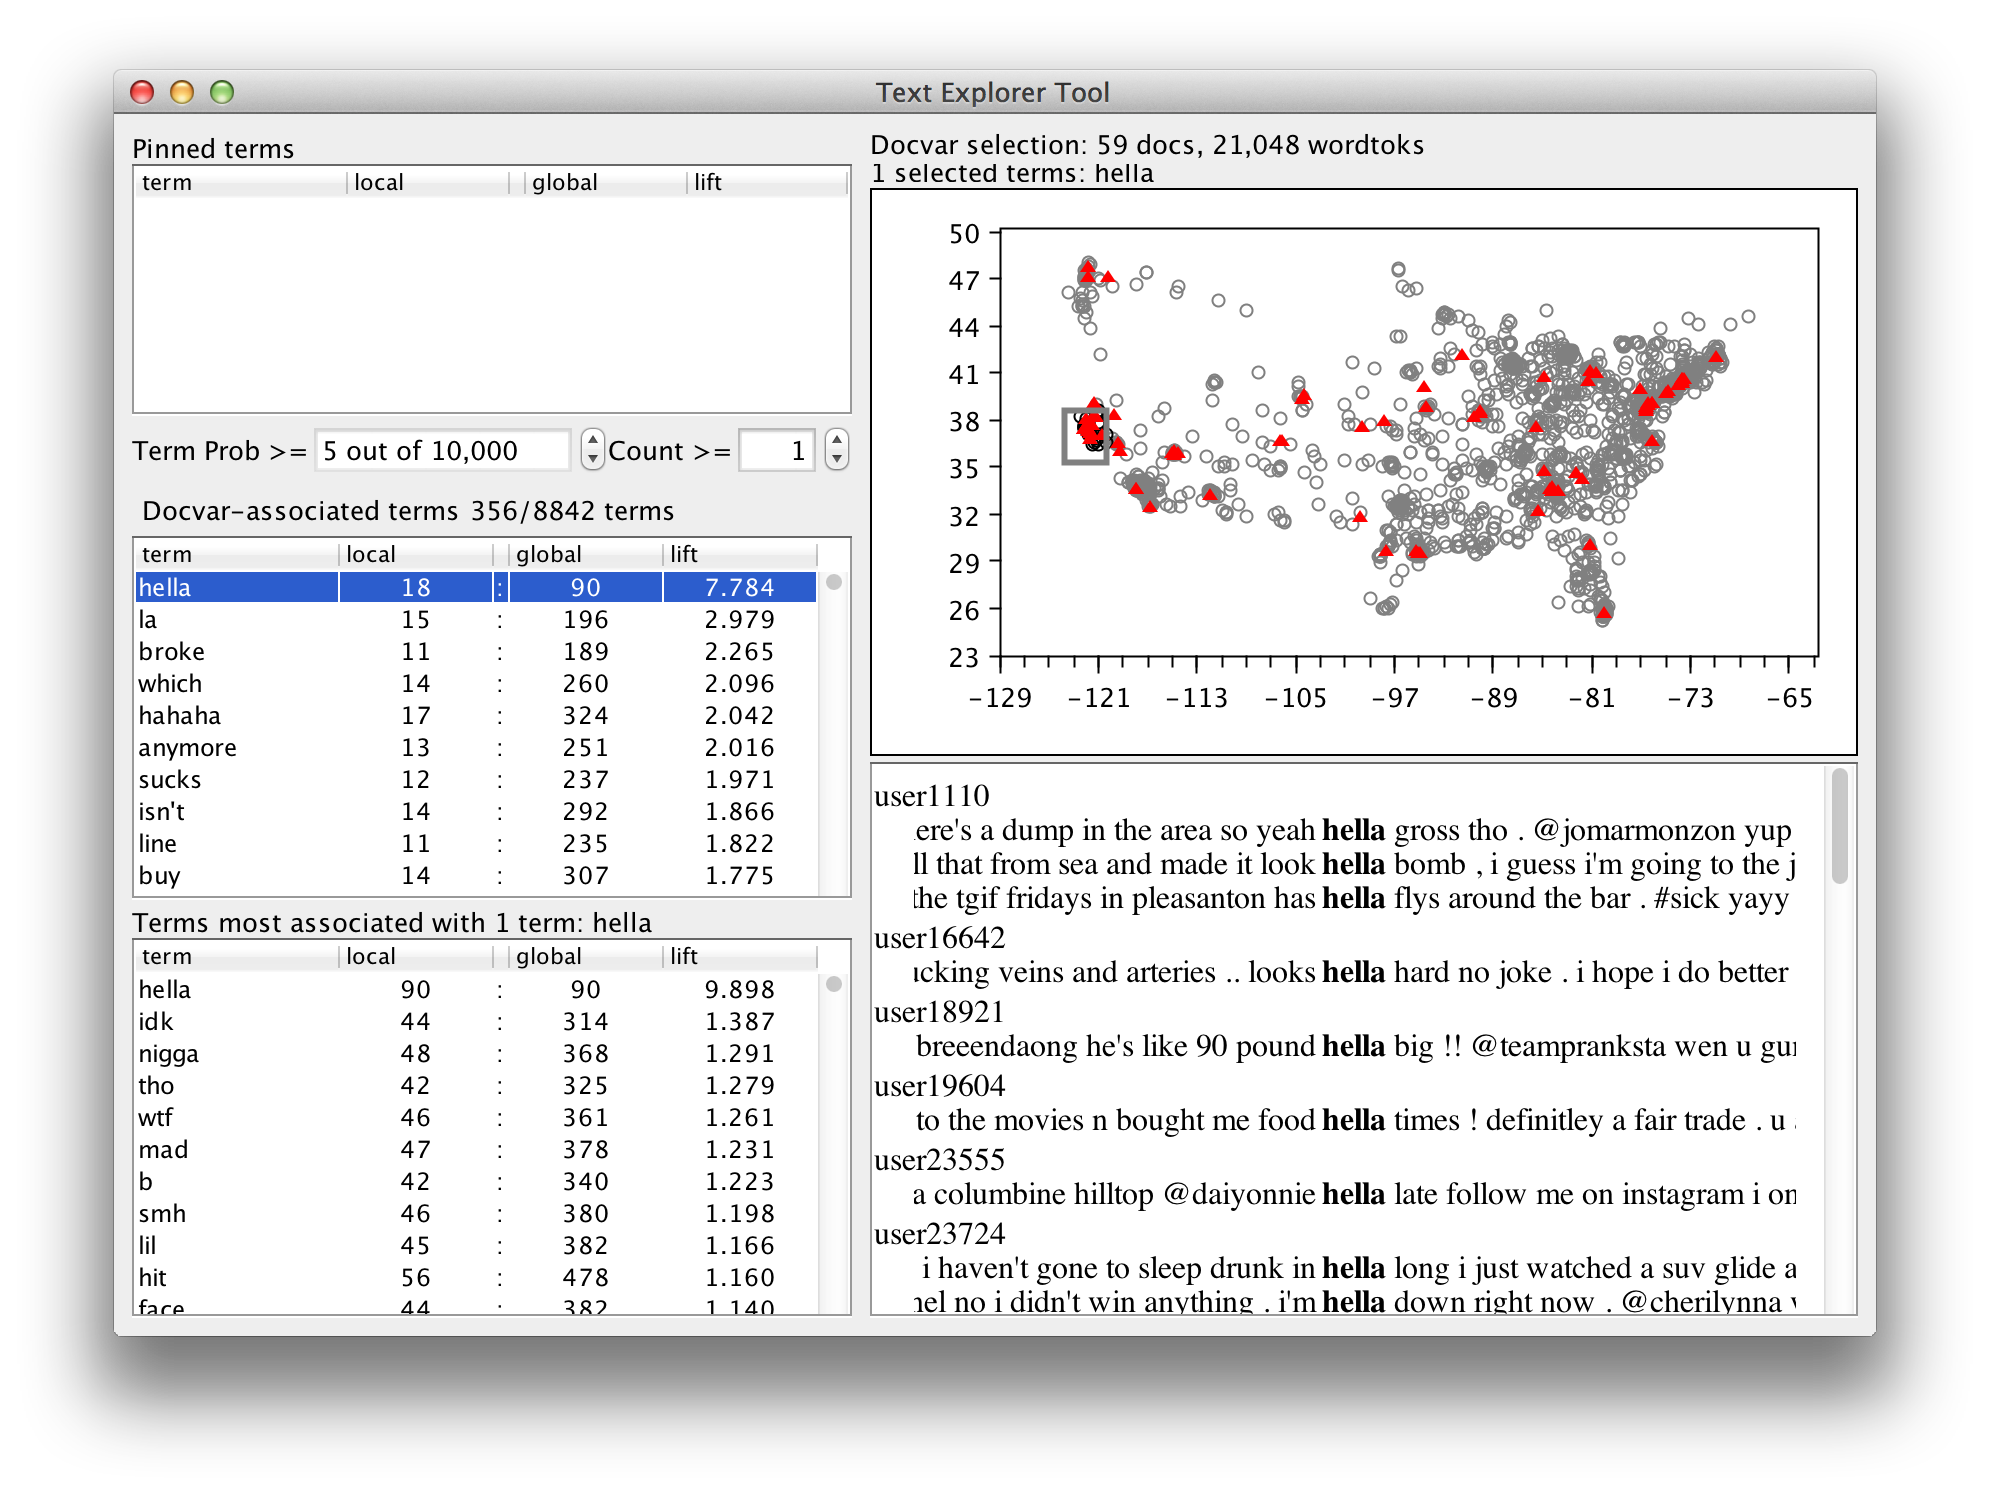The height and width of the screenshot is (1494, 1990).
Task: Click the 'tgif fridays in pleasanton' tweet line
Action: [x=1354, y=898]
